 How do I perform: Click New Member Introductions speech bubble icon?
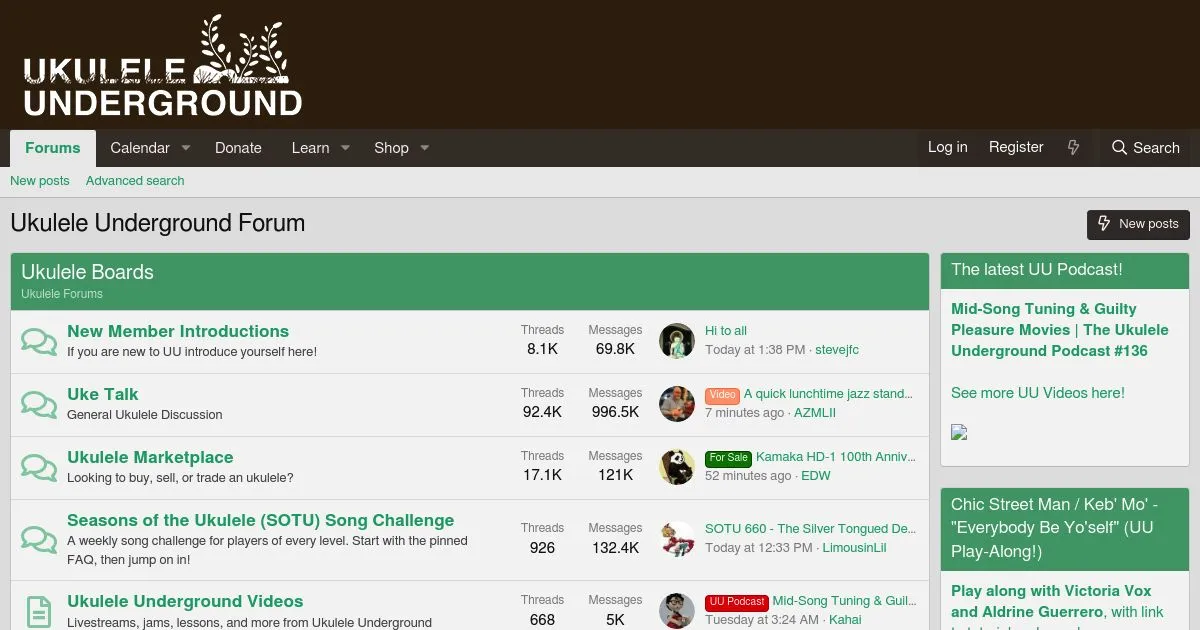click(x=39, y=341)
